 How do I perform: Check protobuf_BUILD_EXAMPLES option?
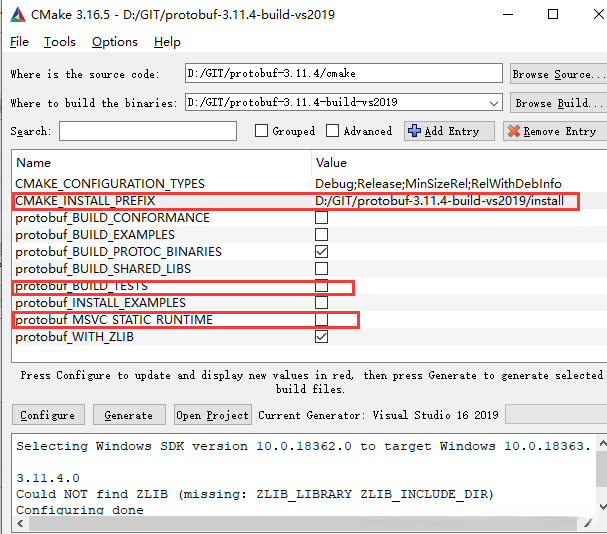[321, 235]
